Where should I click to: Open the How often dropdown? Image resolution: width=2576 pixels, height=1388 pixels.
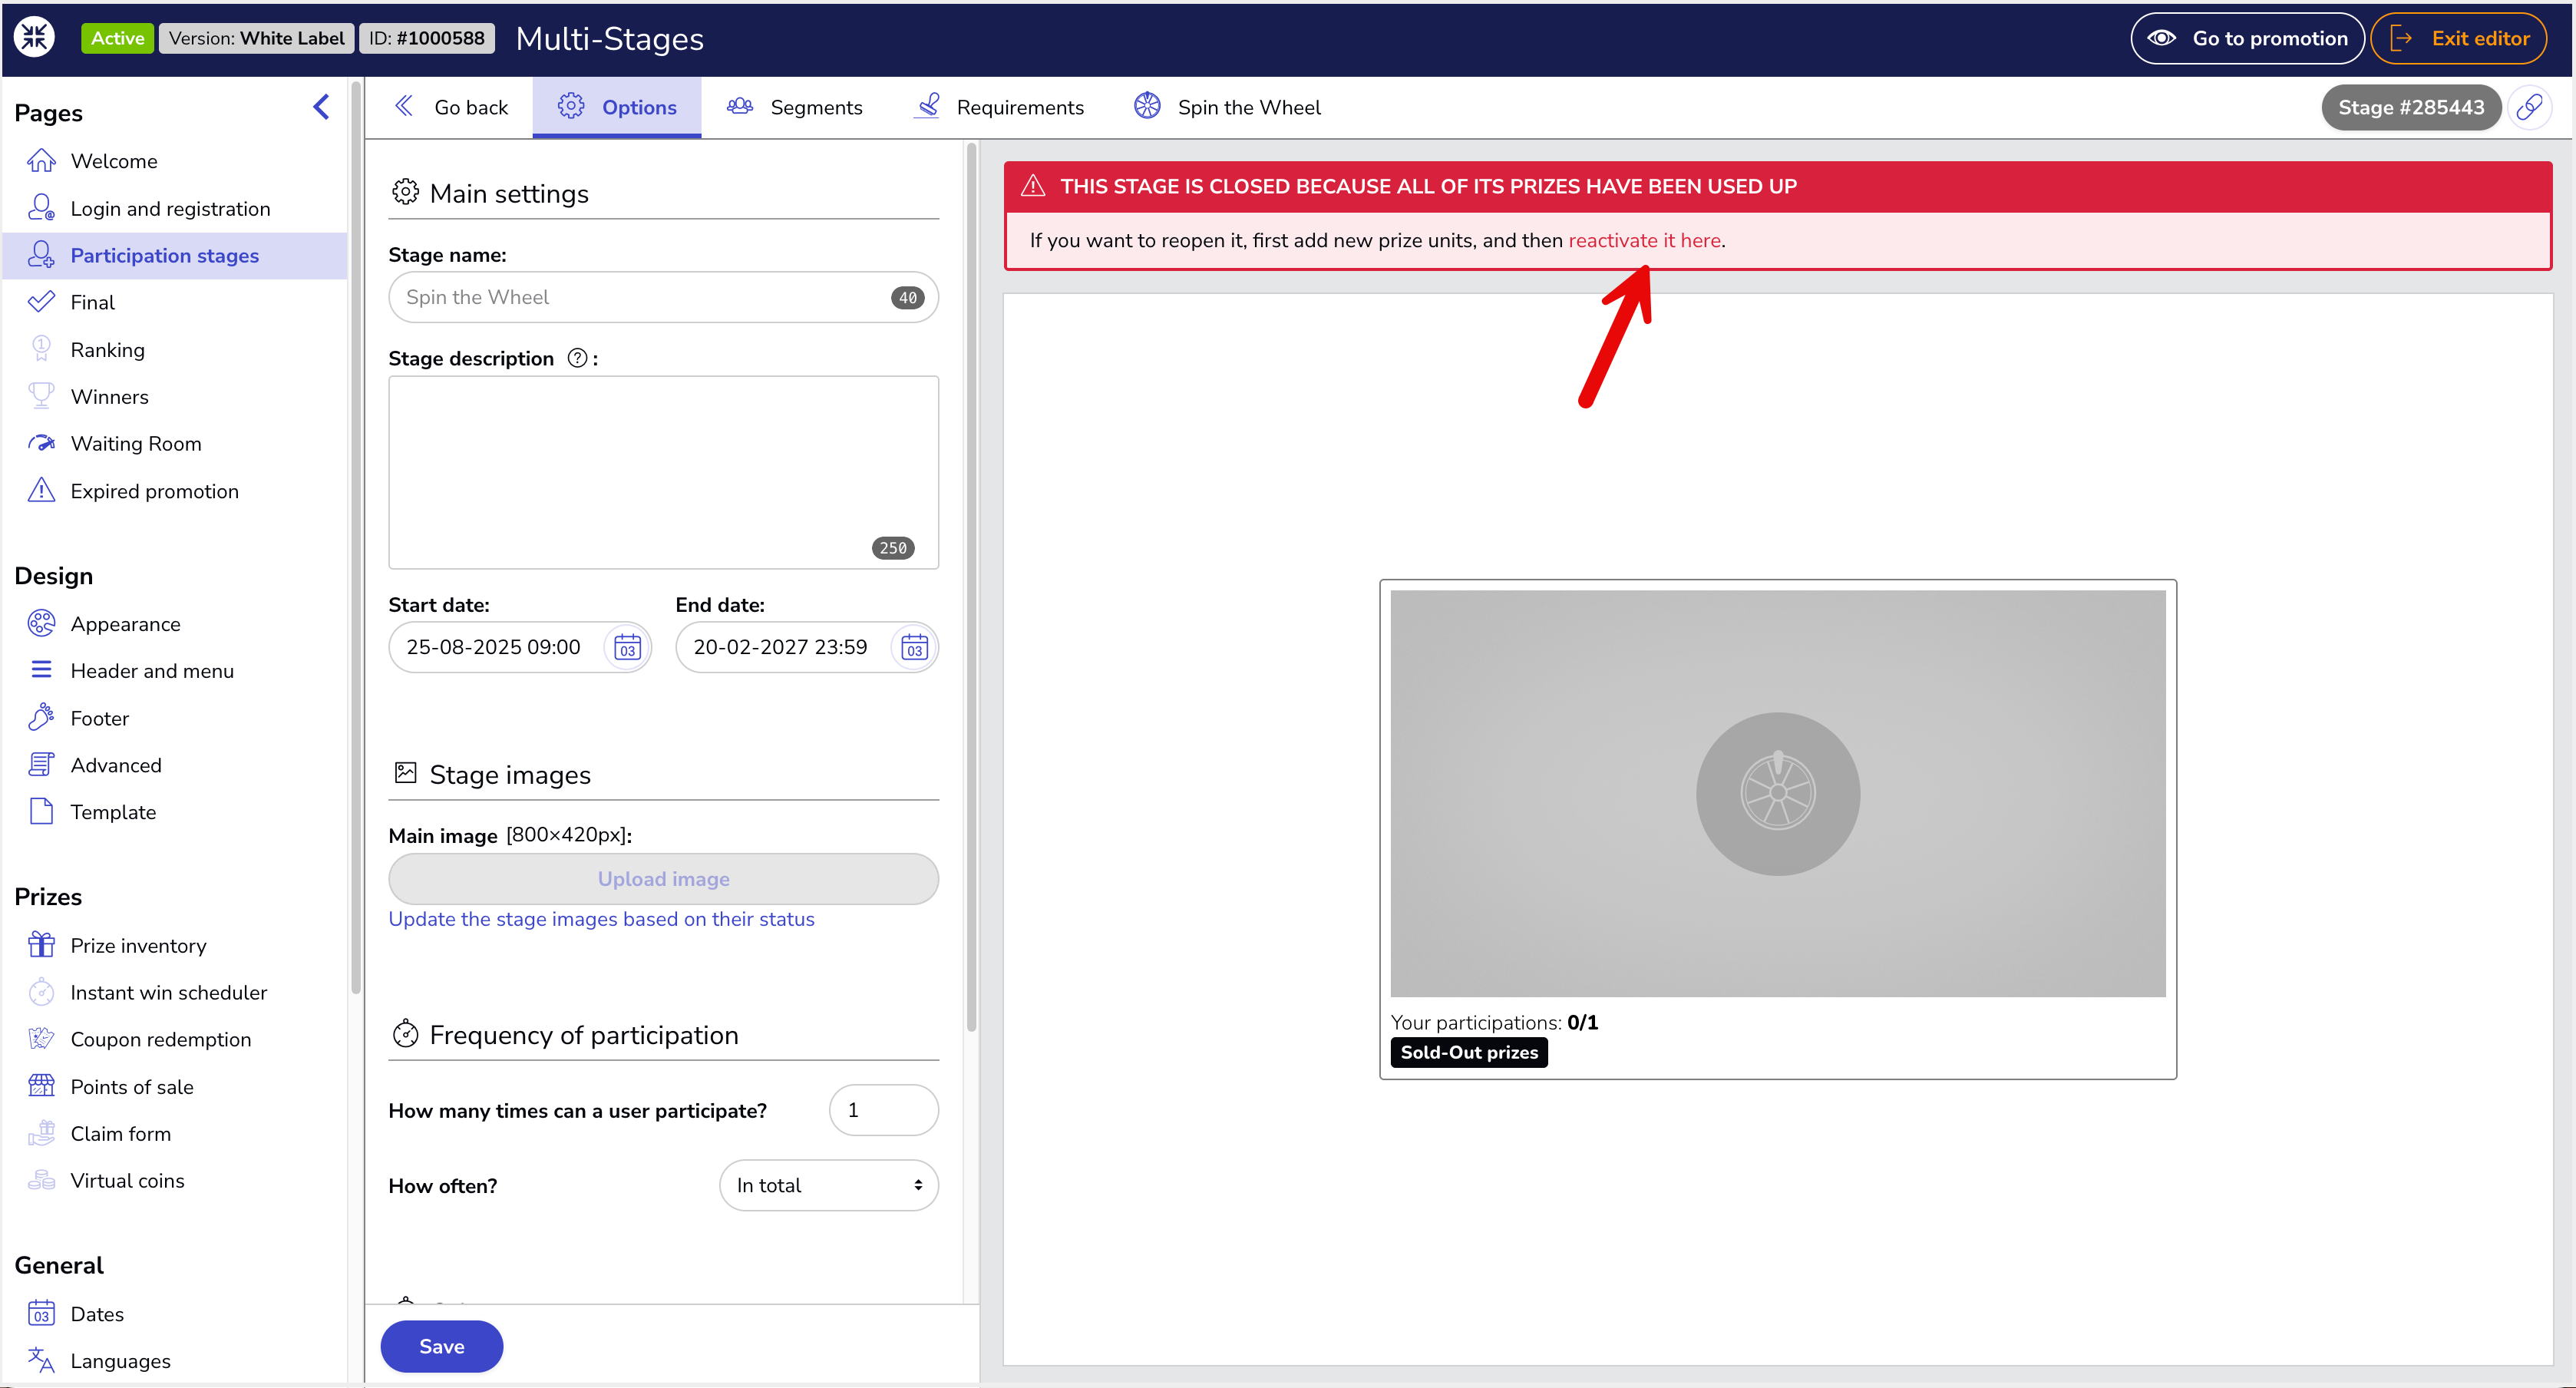829,1185
